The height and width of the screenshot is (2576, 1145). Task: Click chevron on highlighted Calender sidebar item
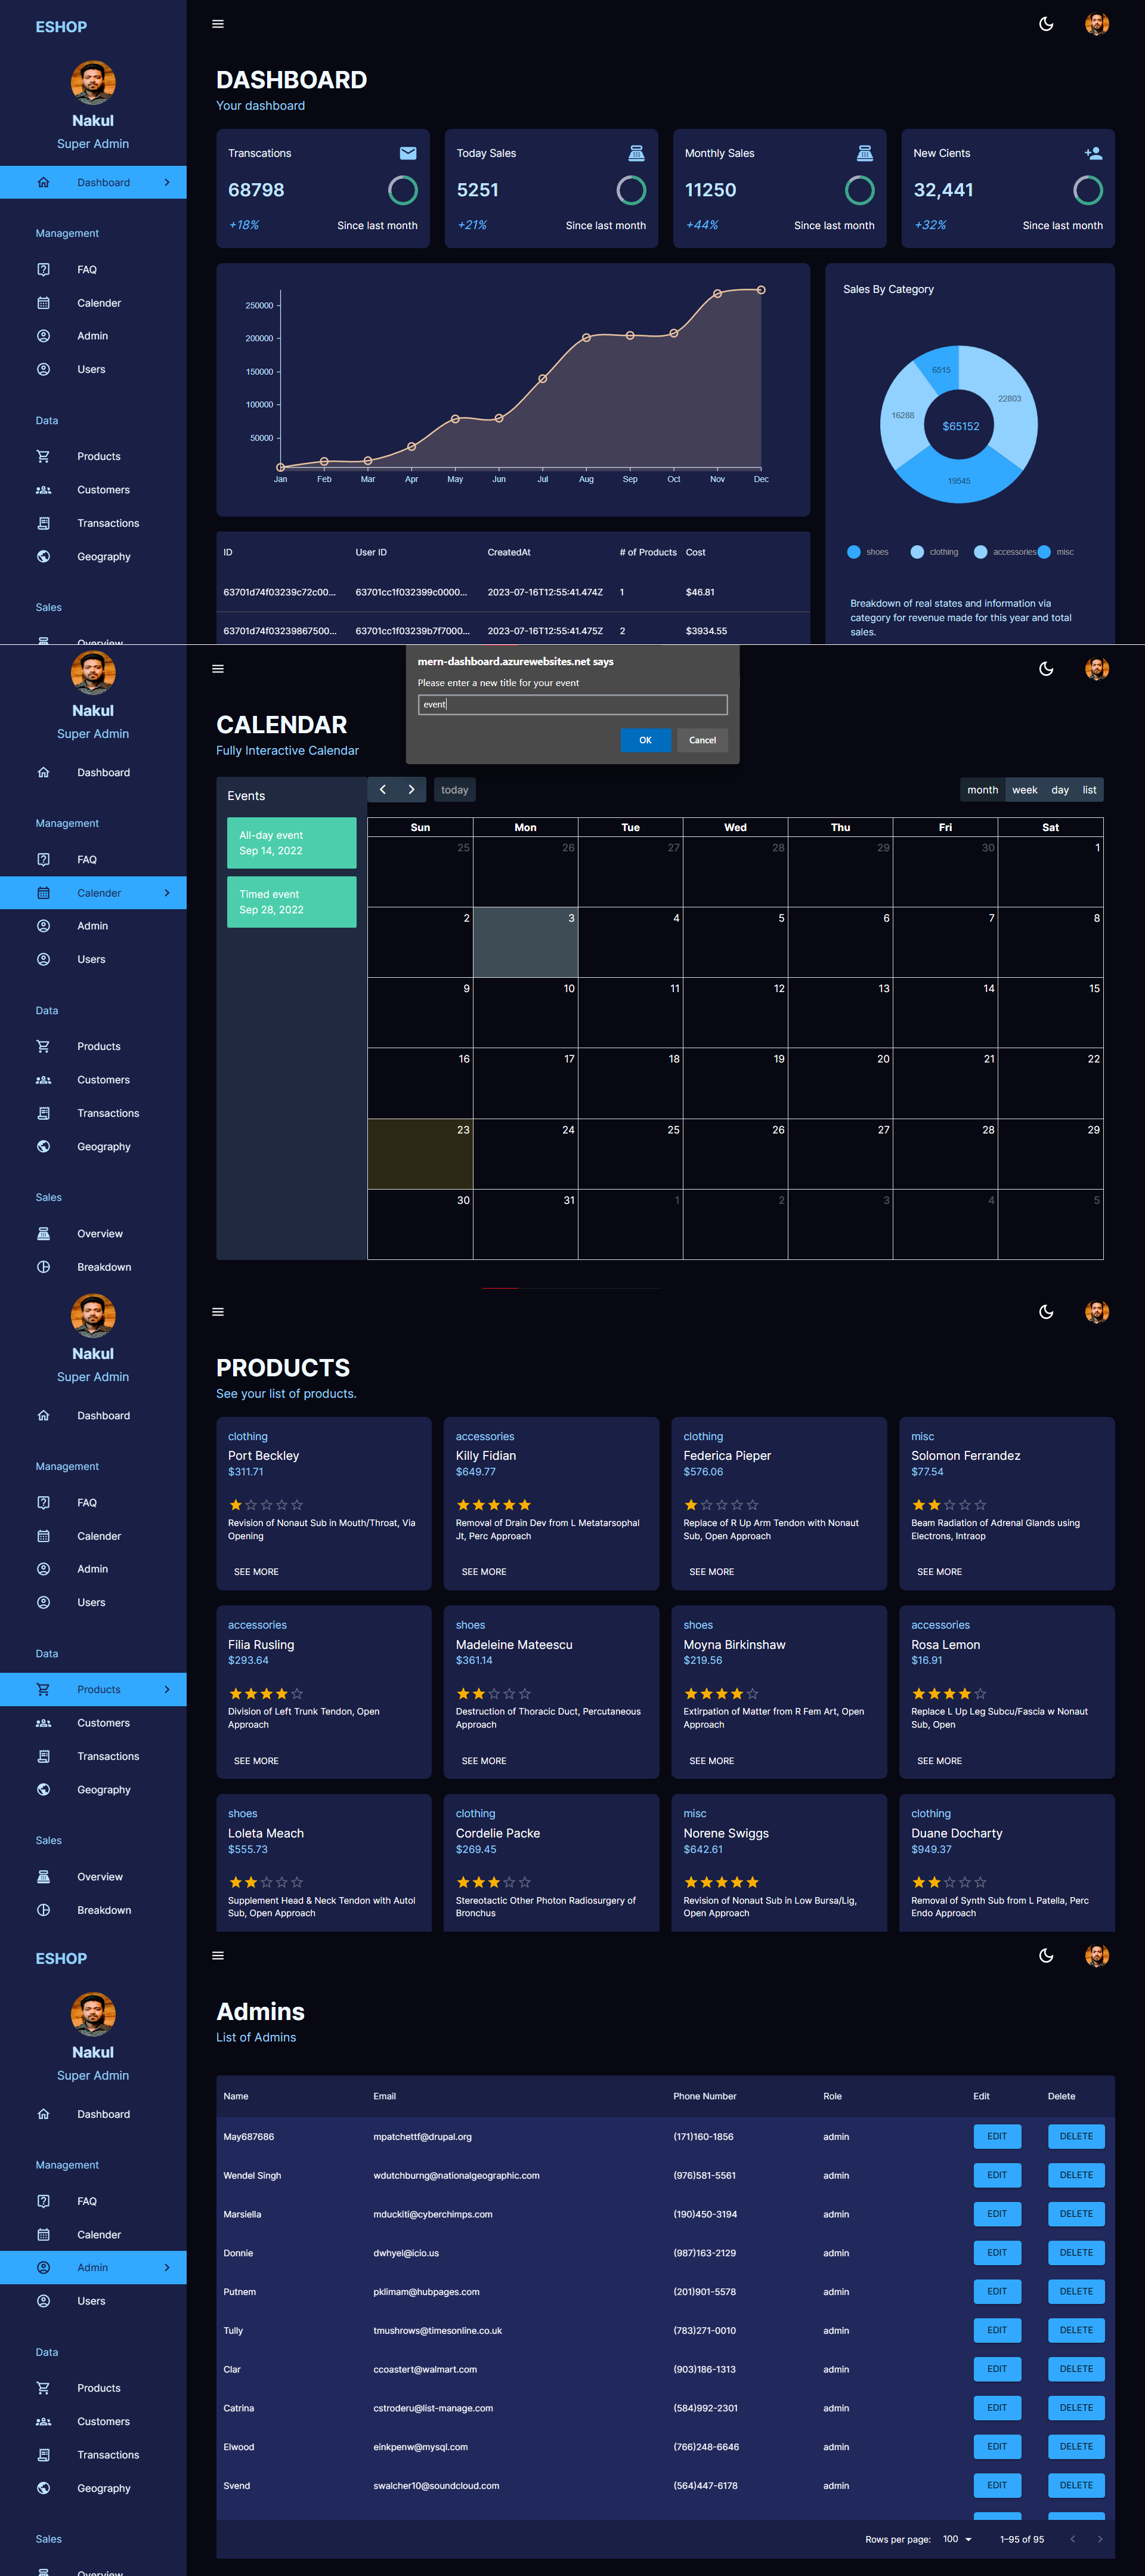pyautogui.click(x=166, y=893)
